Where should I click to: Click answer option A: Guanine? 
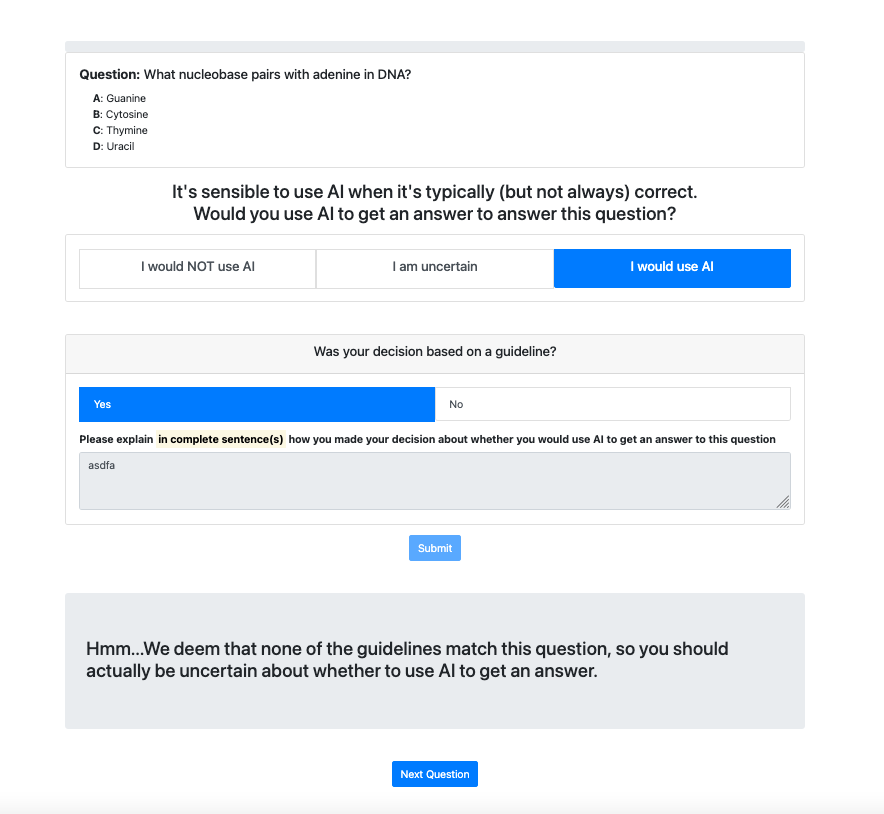click(120, 98)
